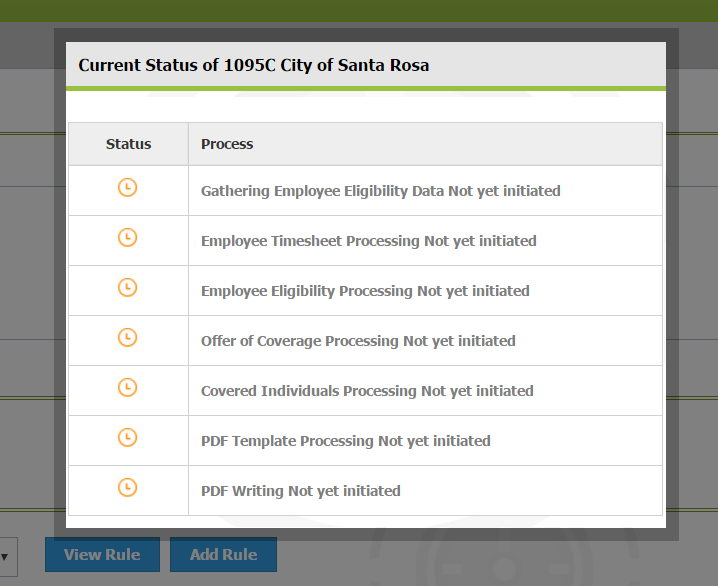Click clock icon for Covered Individuals Processing
Viewport: 718px width, 586px height.
(127, 387)
